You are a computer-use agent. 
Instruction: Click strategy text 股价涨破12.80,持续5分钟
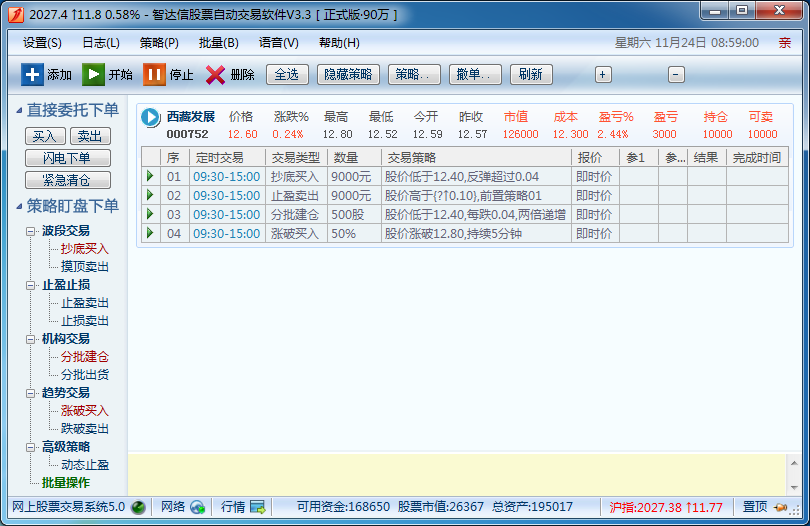[x=453, y=234]
